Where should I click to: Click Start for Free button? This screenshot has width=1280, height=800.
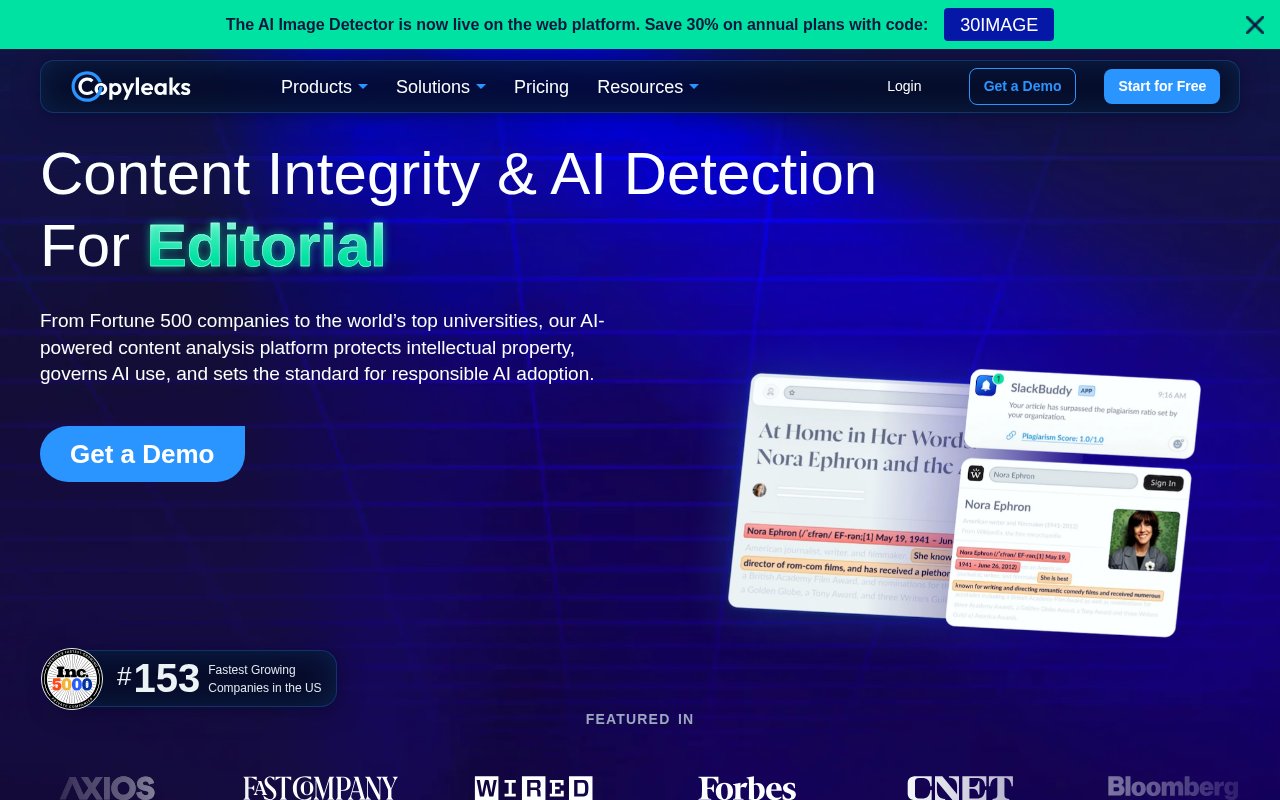(1162, 86)
